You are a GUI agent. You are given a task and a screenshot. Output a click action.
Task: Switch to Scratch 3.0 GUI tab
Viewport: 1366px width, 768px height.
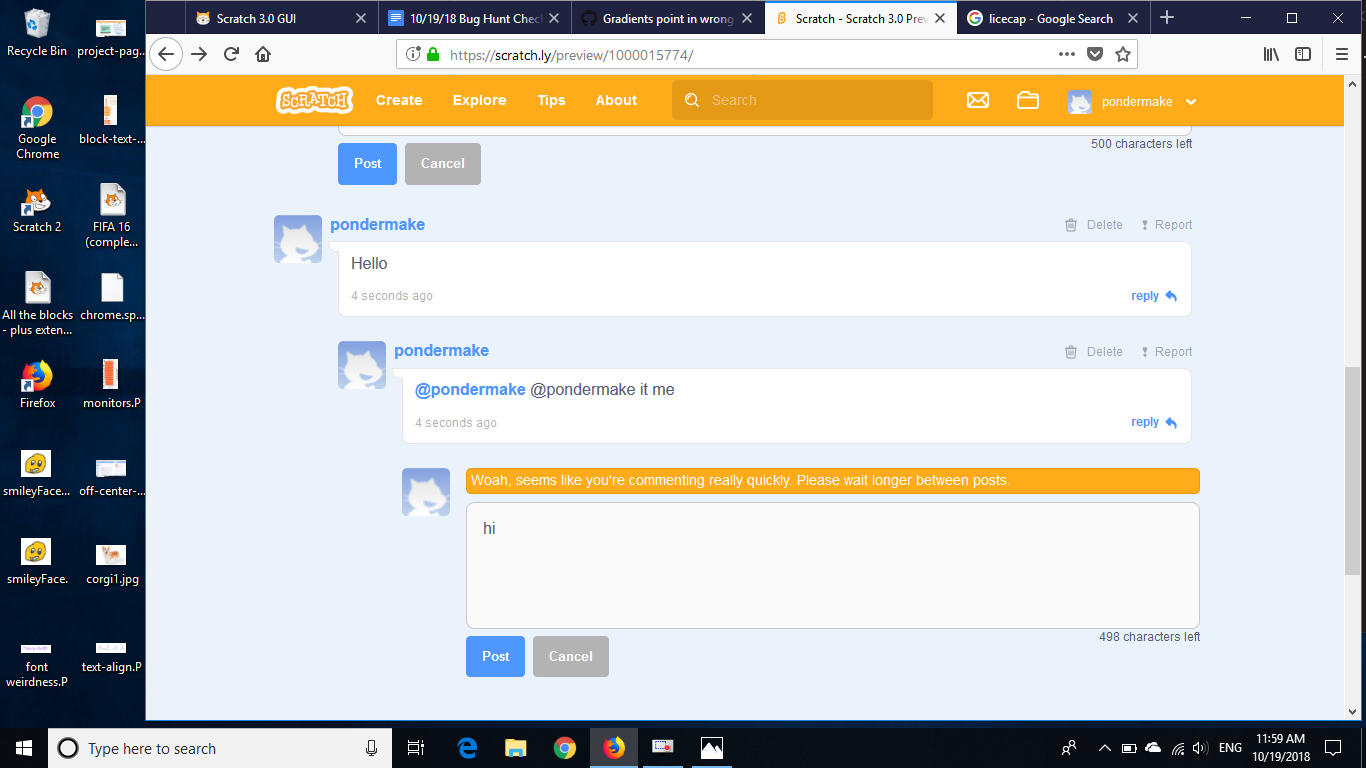point(281,18)
